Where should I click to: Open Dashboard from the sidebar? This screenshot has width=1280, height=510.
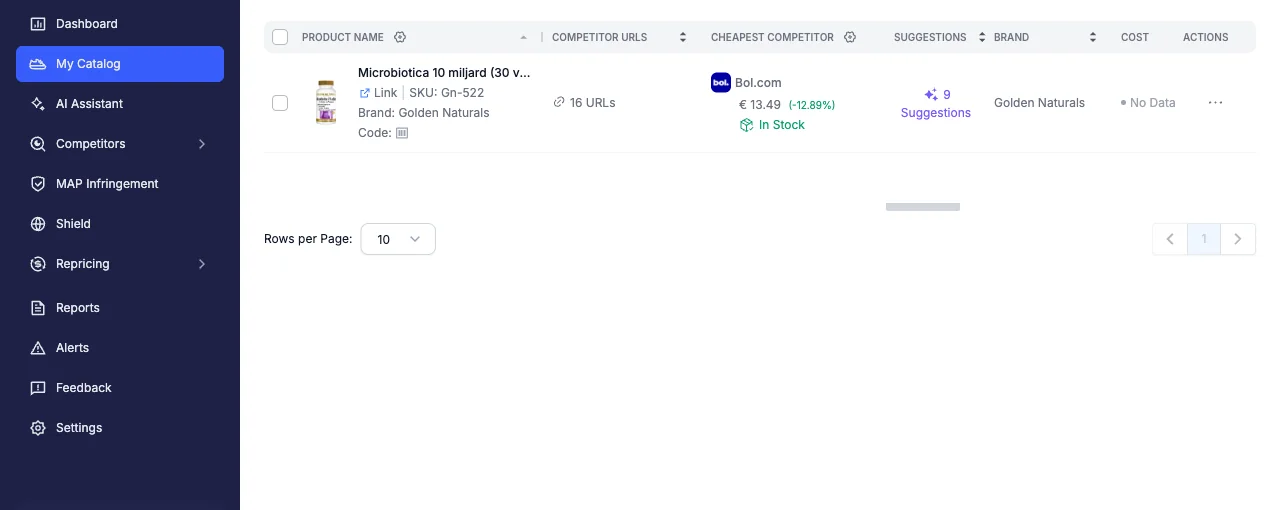point(120,23)
